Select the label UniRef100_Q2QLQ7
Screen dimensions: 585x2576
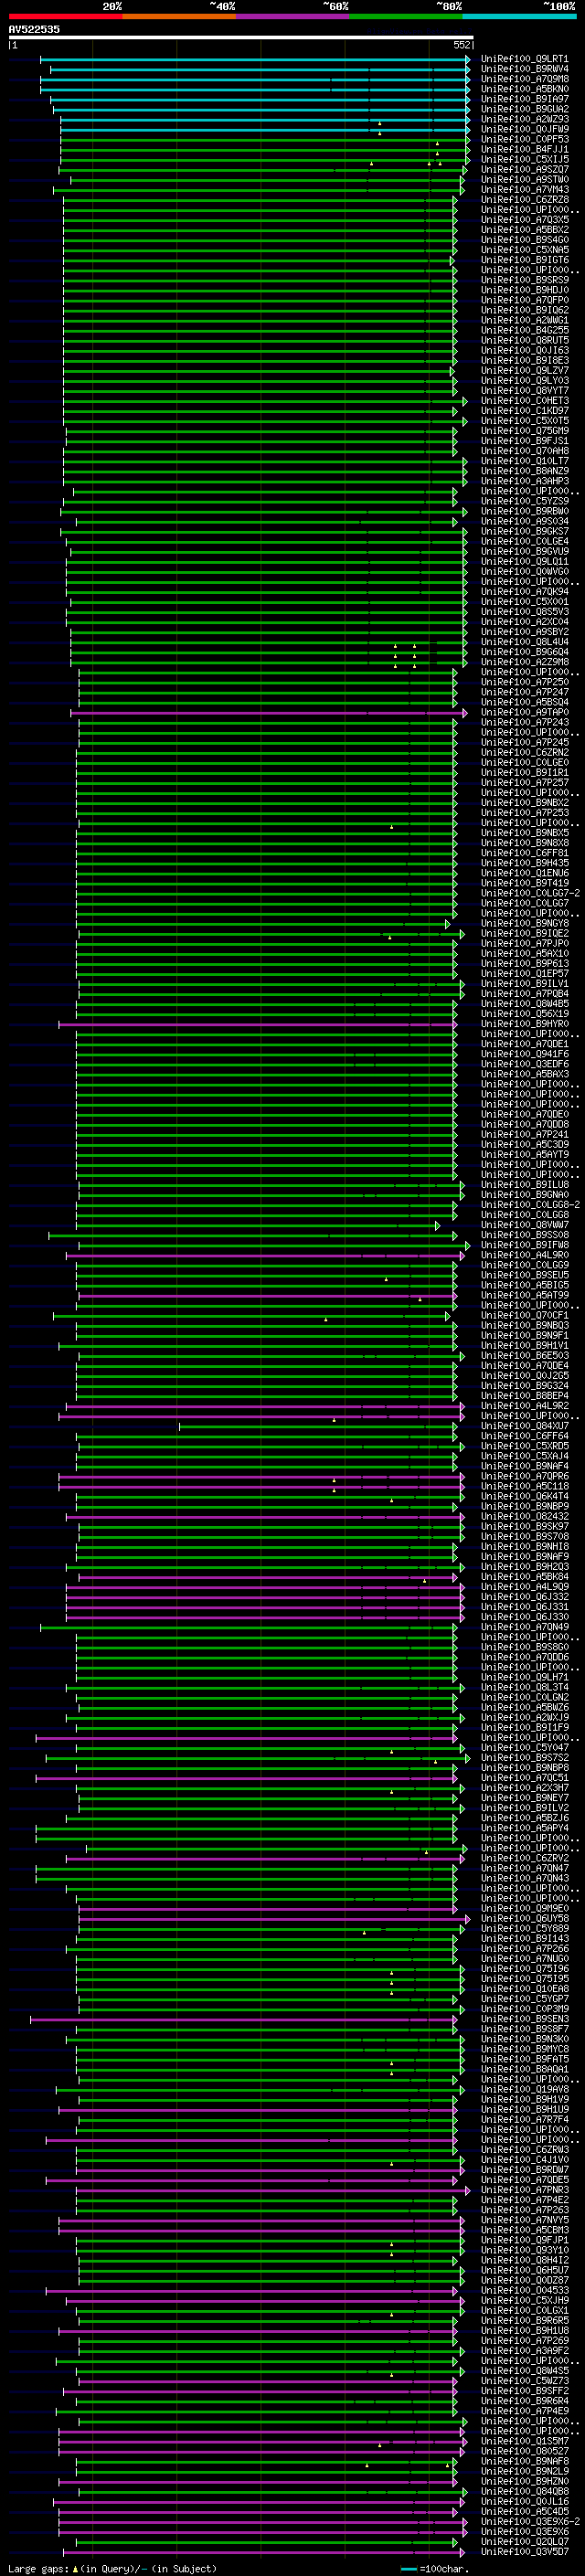(524, 2541)
